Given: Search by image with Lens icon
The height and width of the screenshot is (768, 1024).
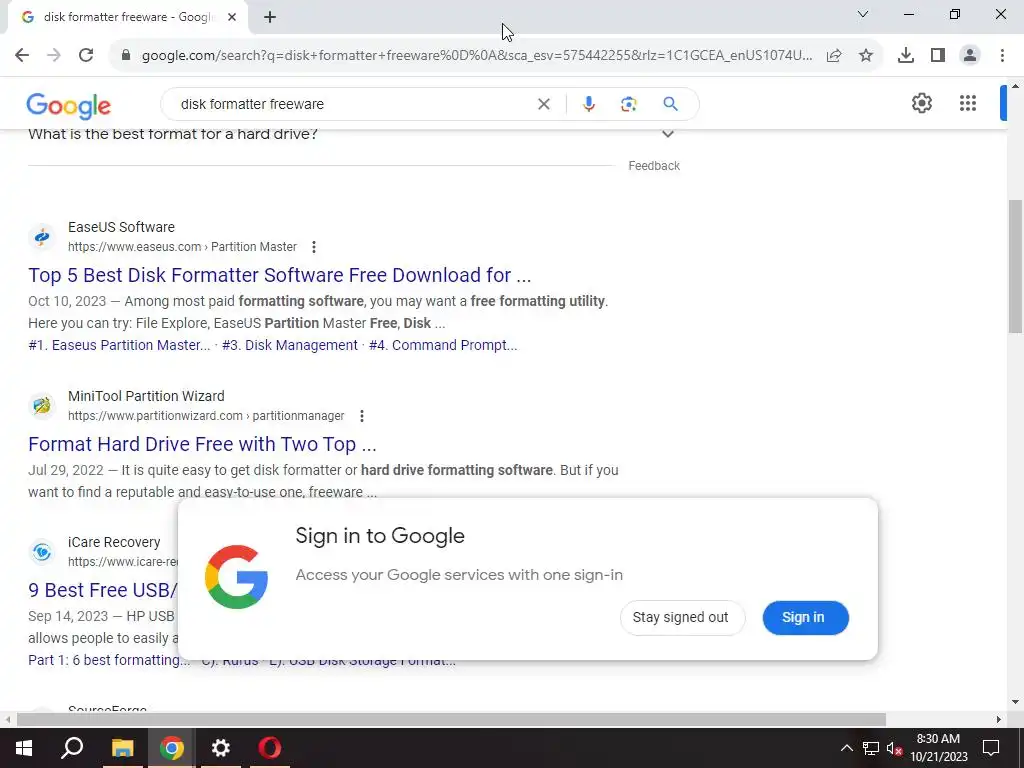Looking at the screenshot, I should point(628,104).
